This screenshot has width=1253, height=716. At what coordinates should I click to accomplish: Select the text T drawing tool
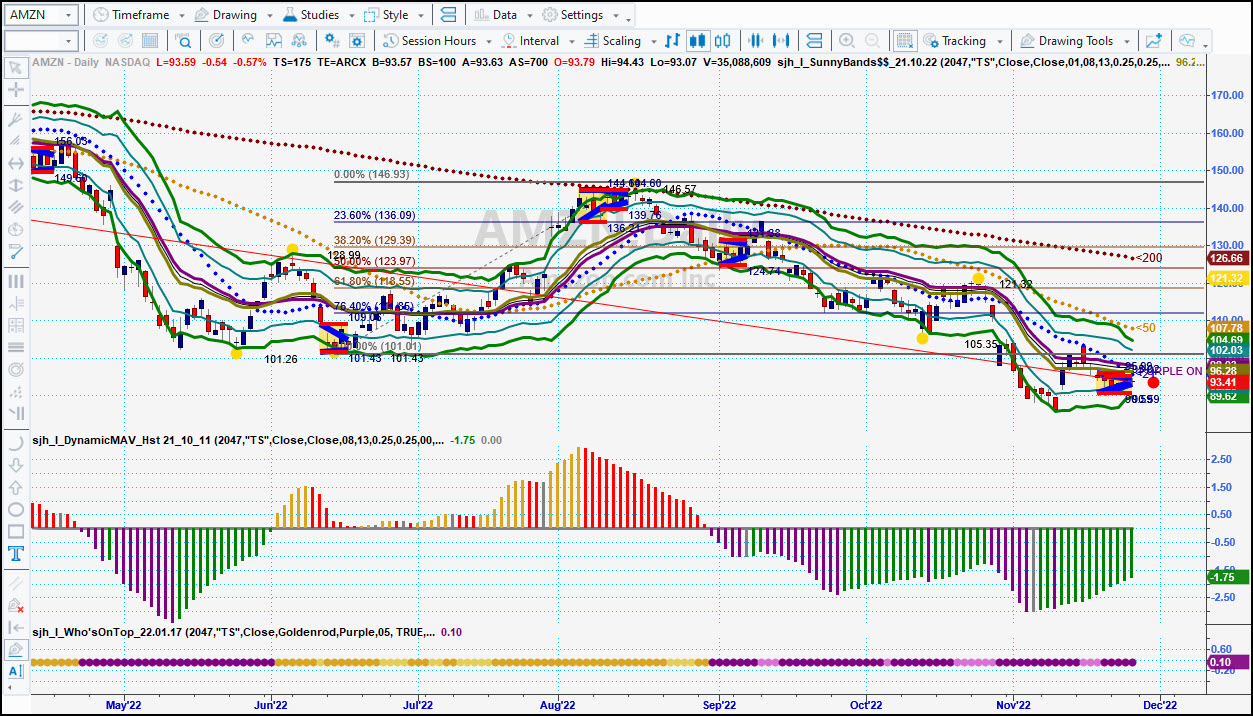[16, 553]
